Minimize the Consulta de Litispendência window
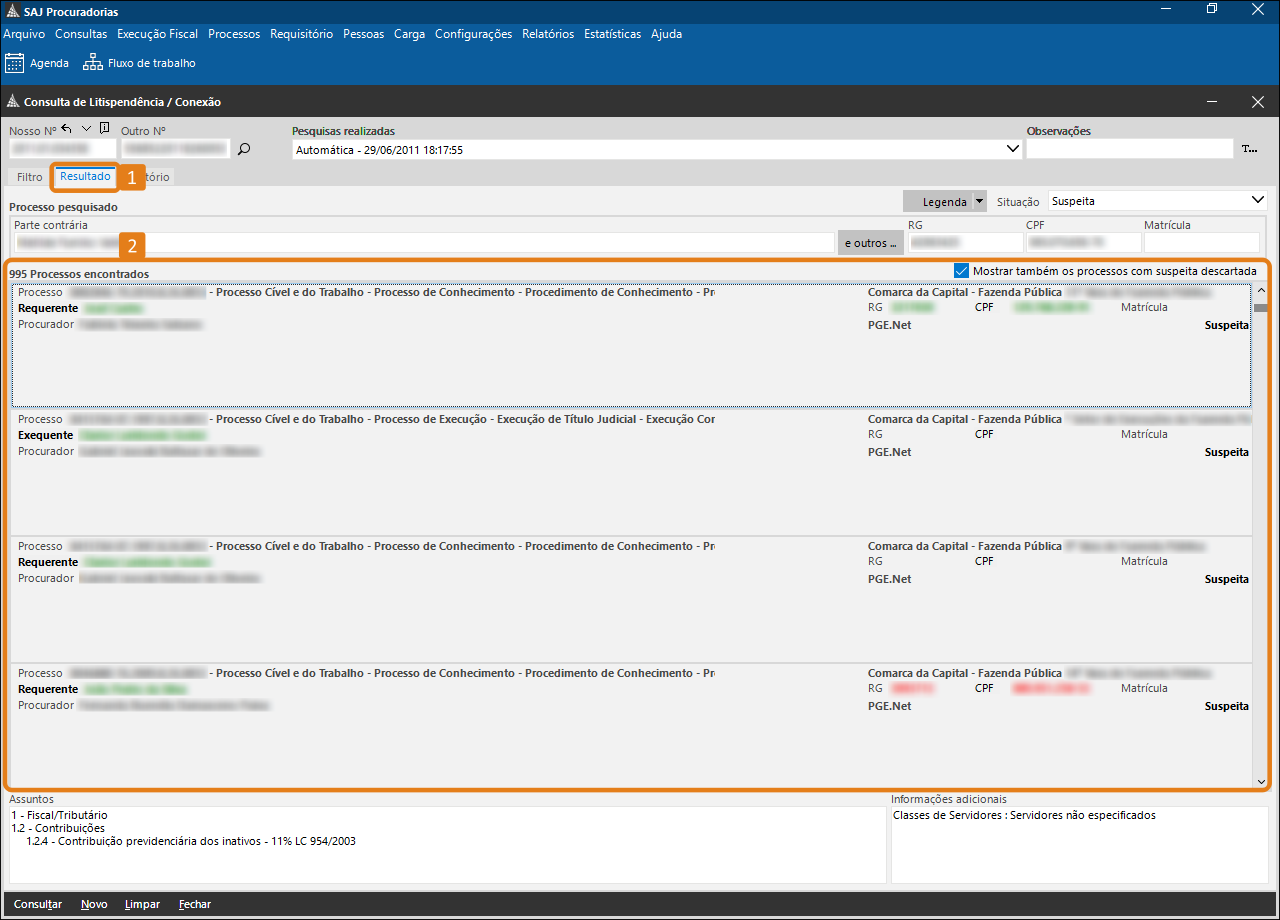Viewport: 1280px width, 920px height. point(1212,102)
